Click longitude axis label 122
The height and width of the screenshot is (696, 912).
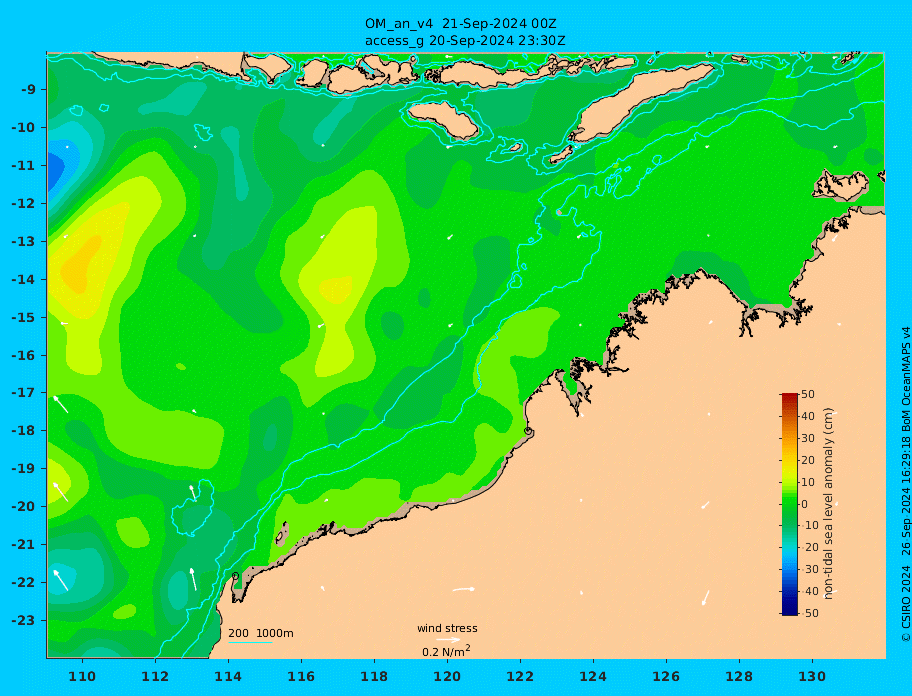[x=520, y=677]
